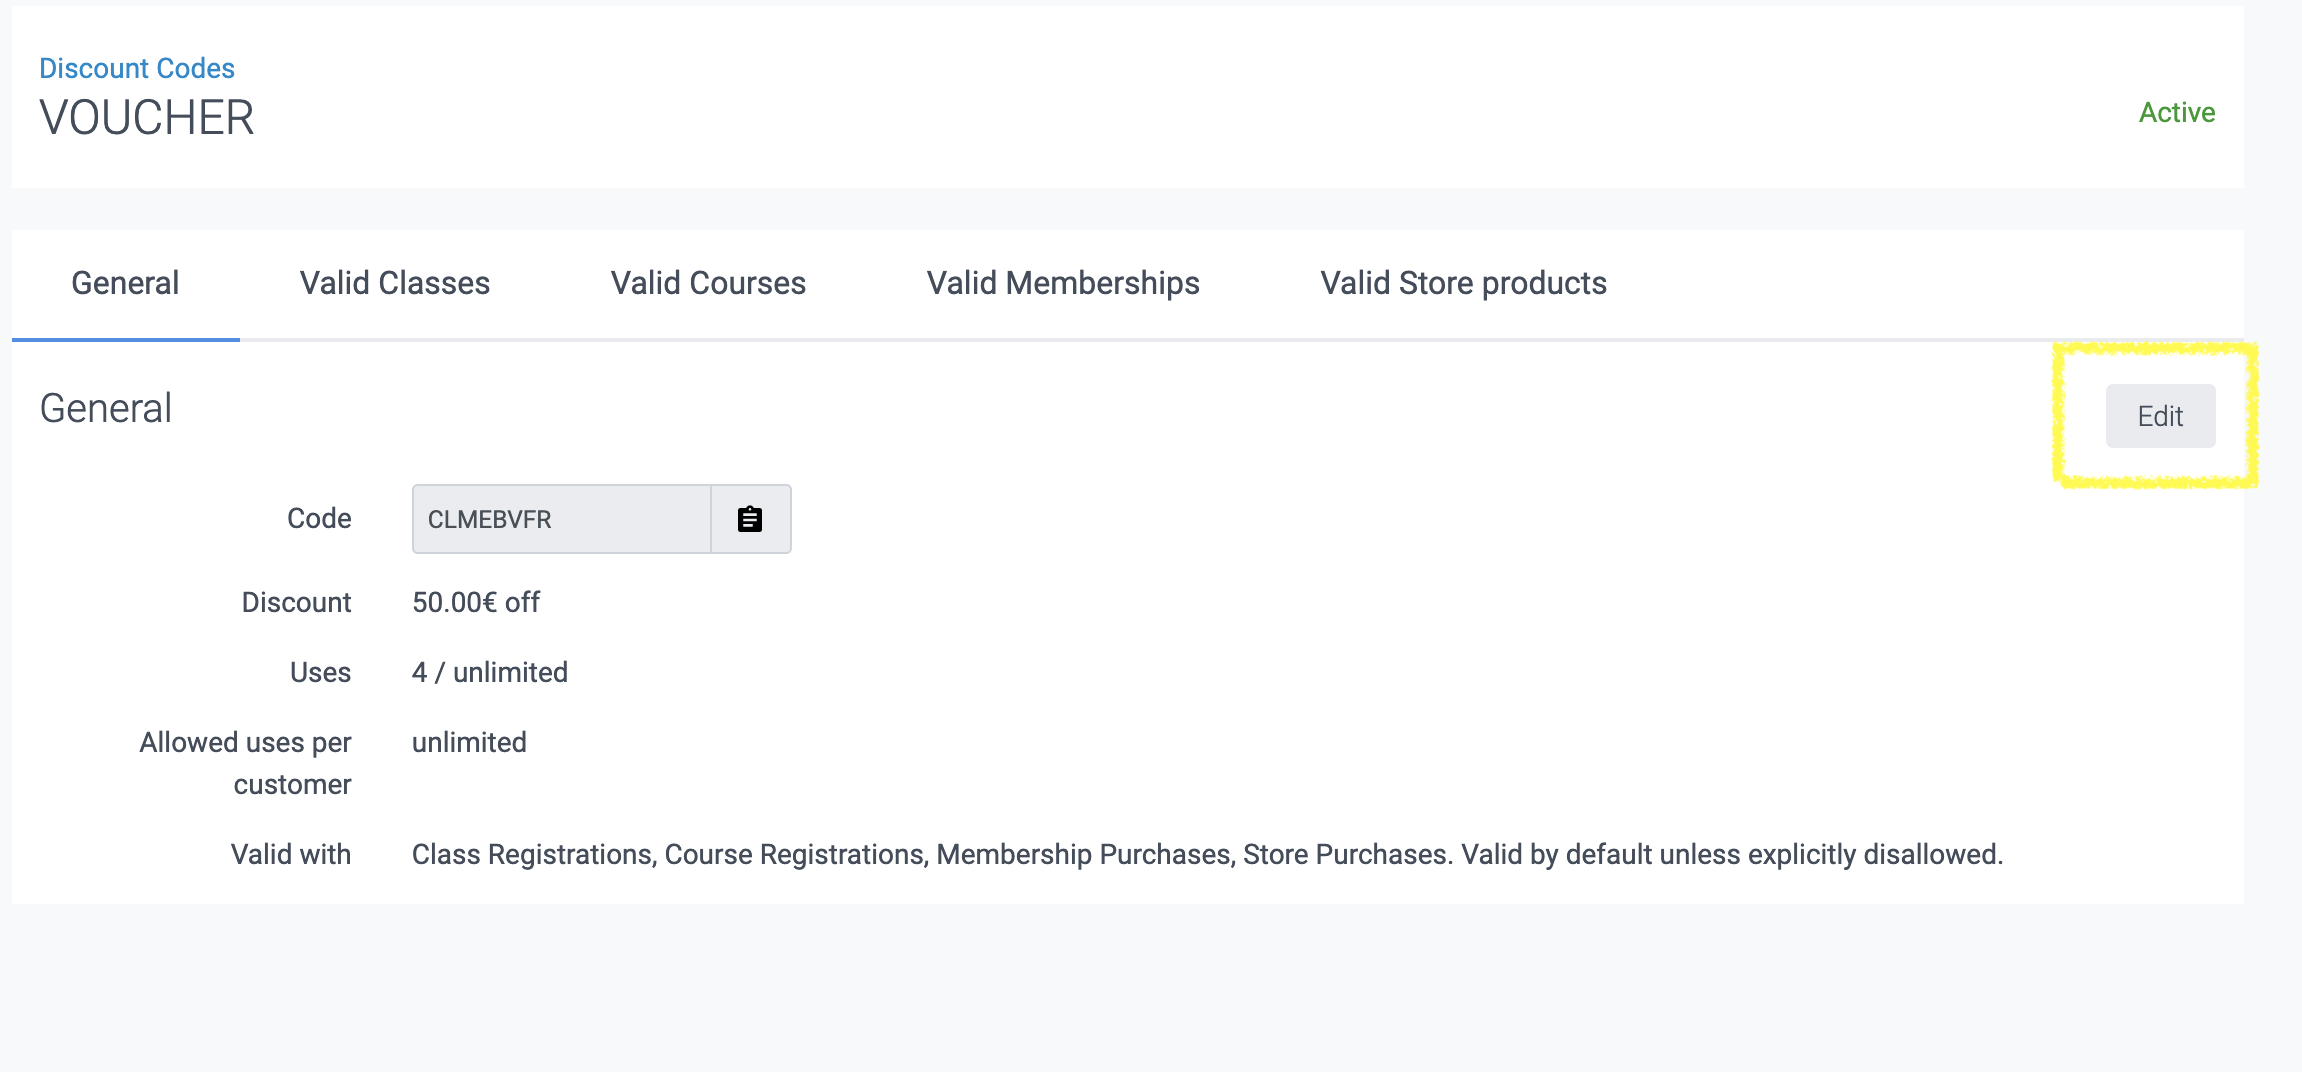Click the VOUCHER page title
The width and height of the screenshot is (2302, 1072).
(147, 118)
